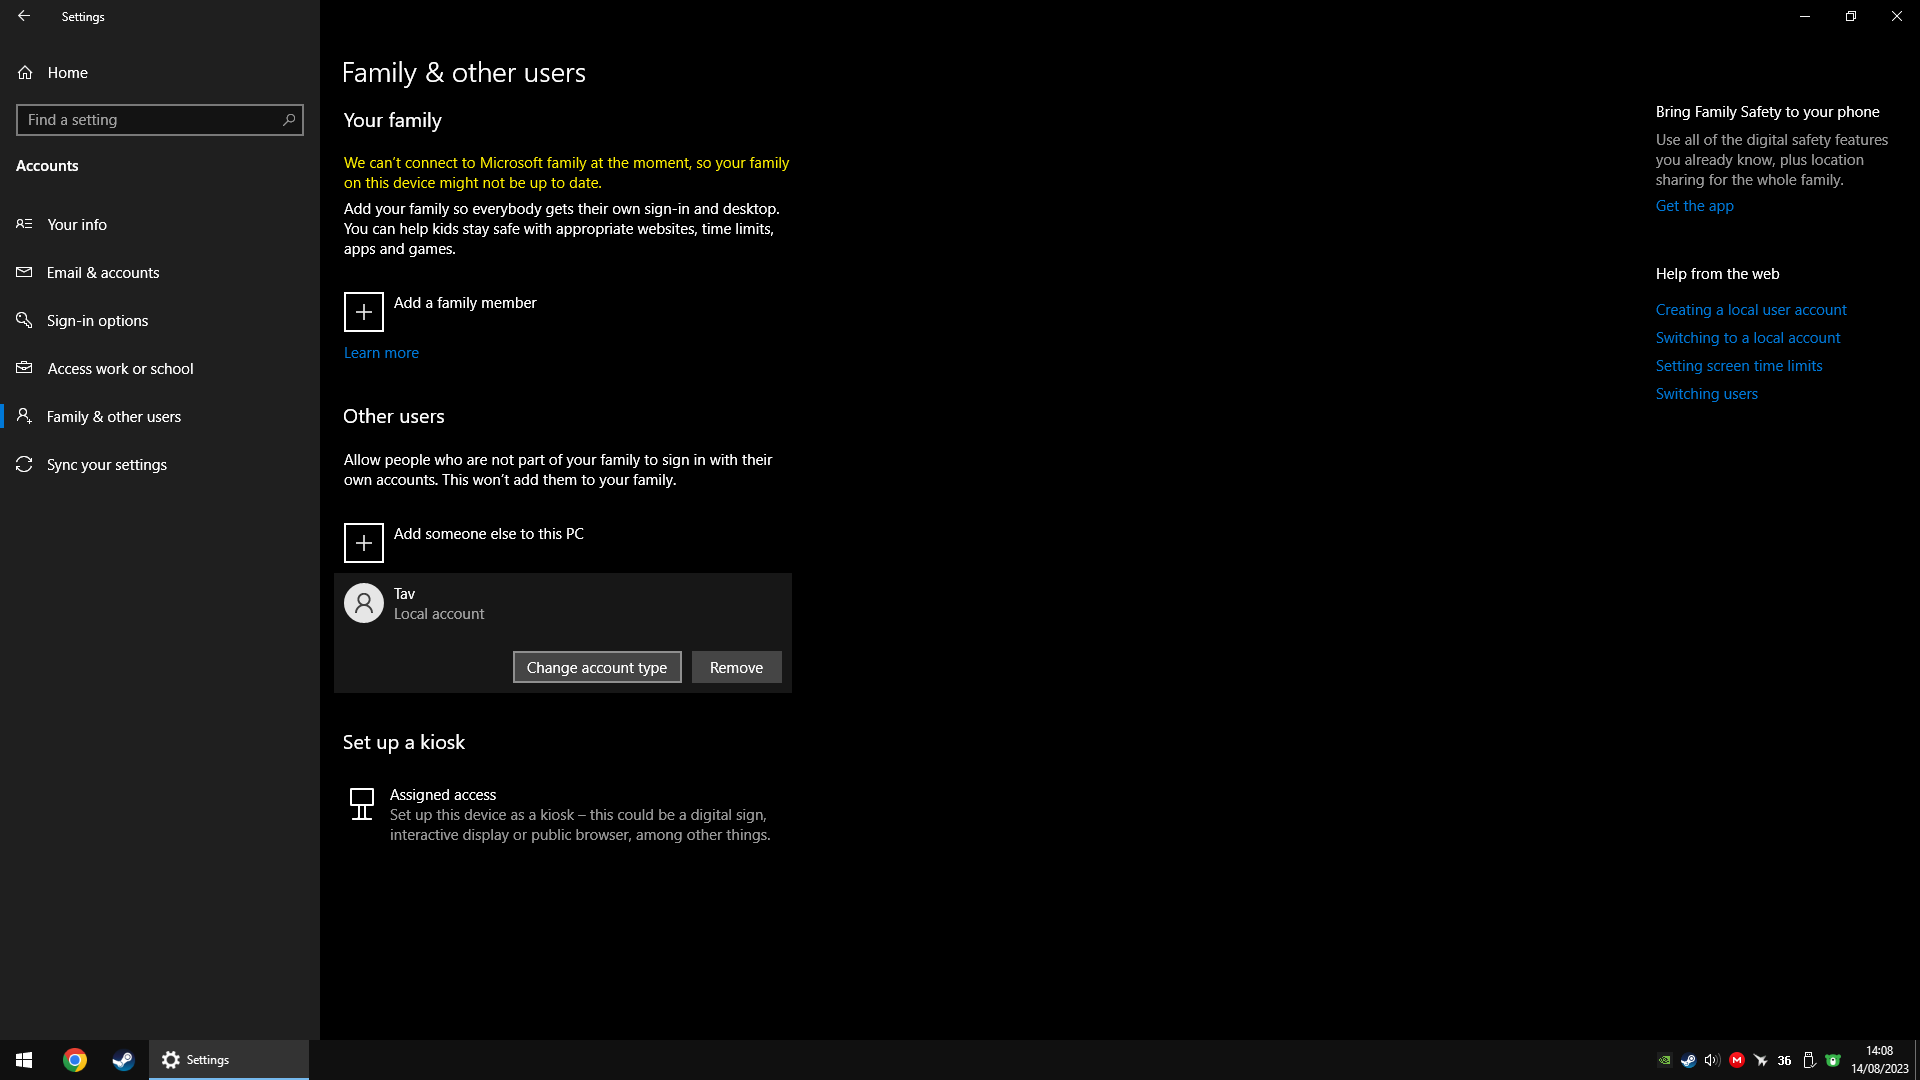Switch to Email & accounts
The image size is (1920, 1080).
(x=103, y=272)
